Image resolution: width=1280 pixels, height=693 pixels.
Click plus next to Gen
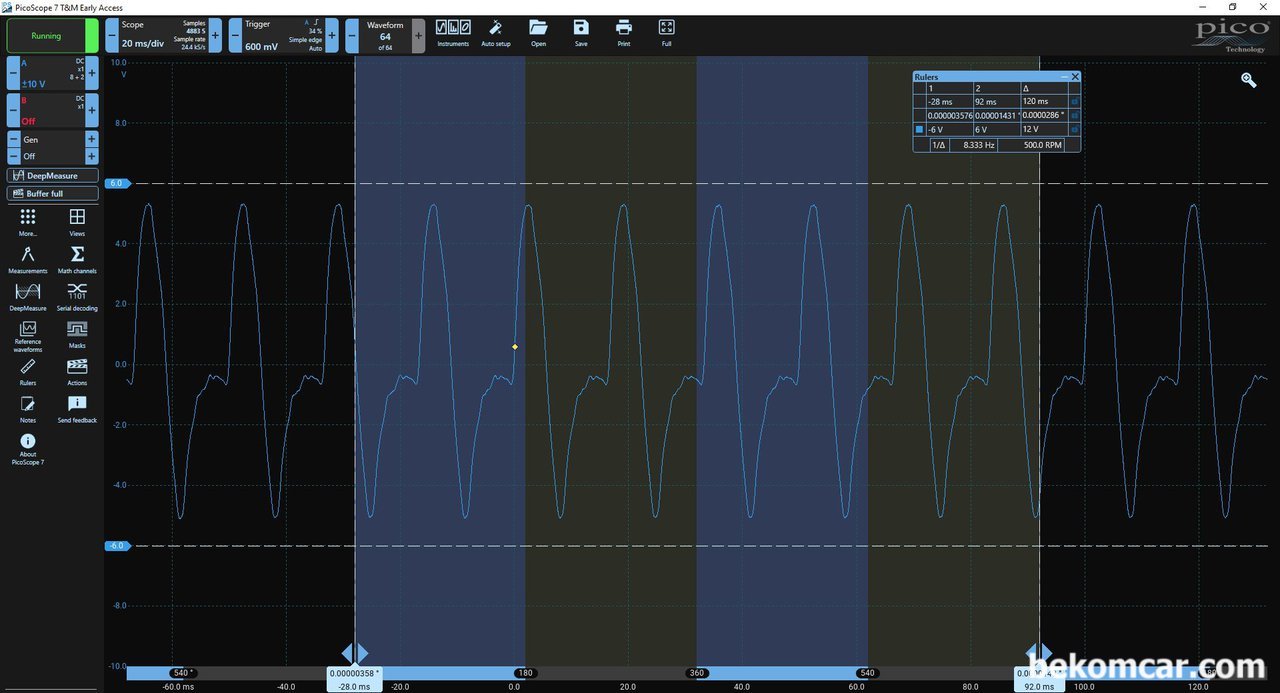[x=92, y=140]
